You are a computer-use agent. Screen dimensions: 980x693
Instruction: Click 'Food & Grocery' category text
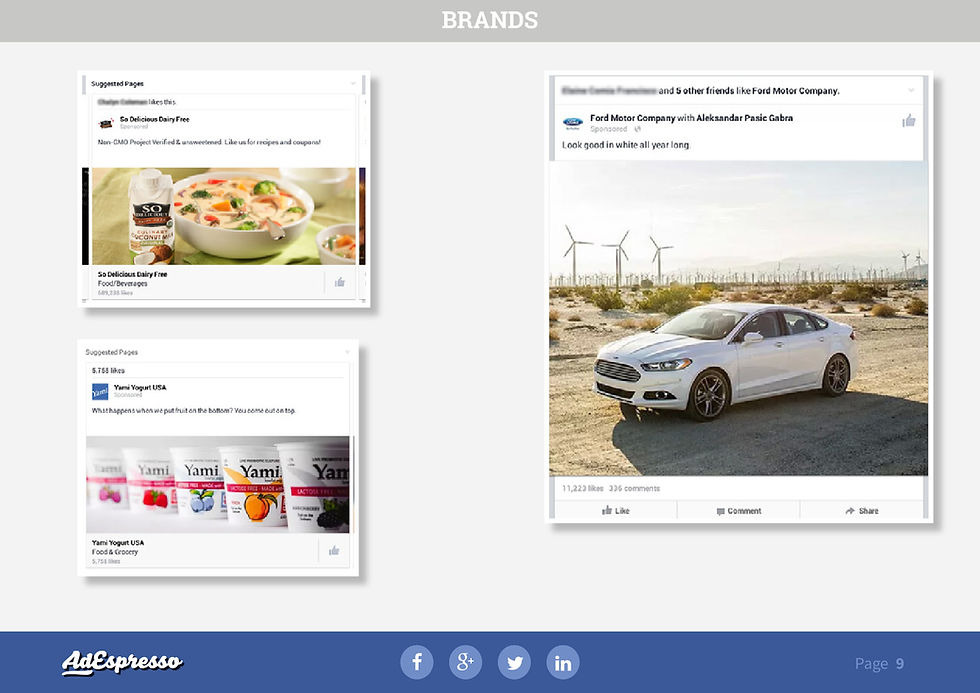point(115,552)
